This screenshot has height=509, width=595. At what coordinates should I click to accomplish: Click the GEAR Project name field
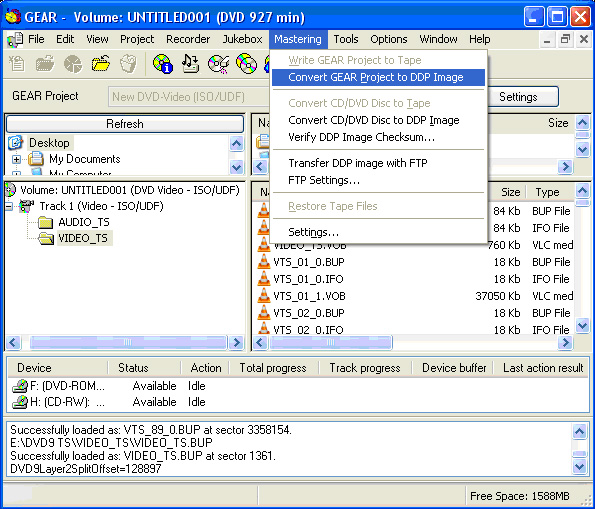(189, 97)
